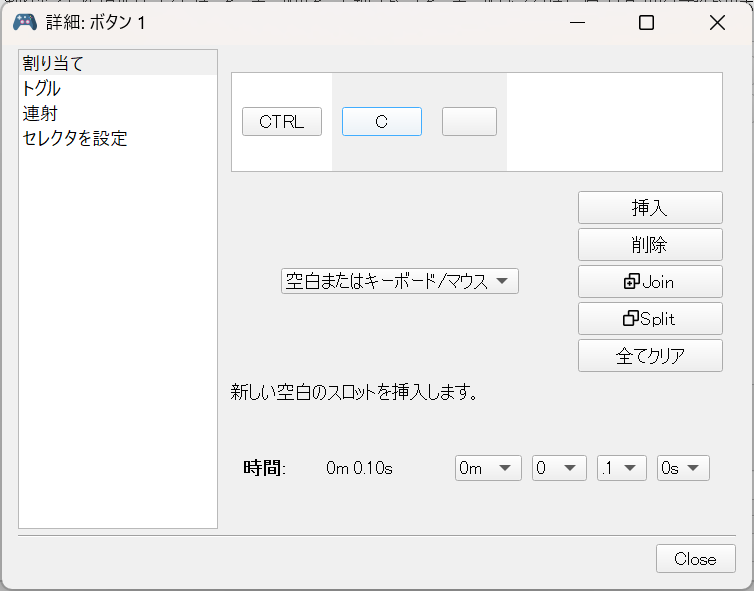Select トグル in the left list

(x=42, y=89)
